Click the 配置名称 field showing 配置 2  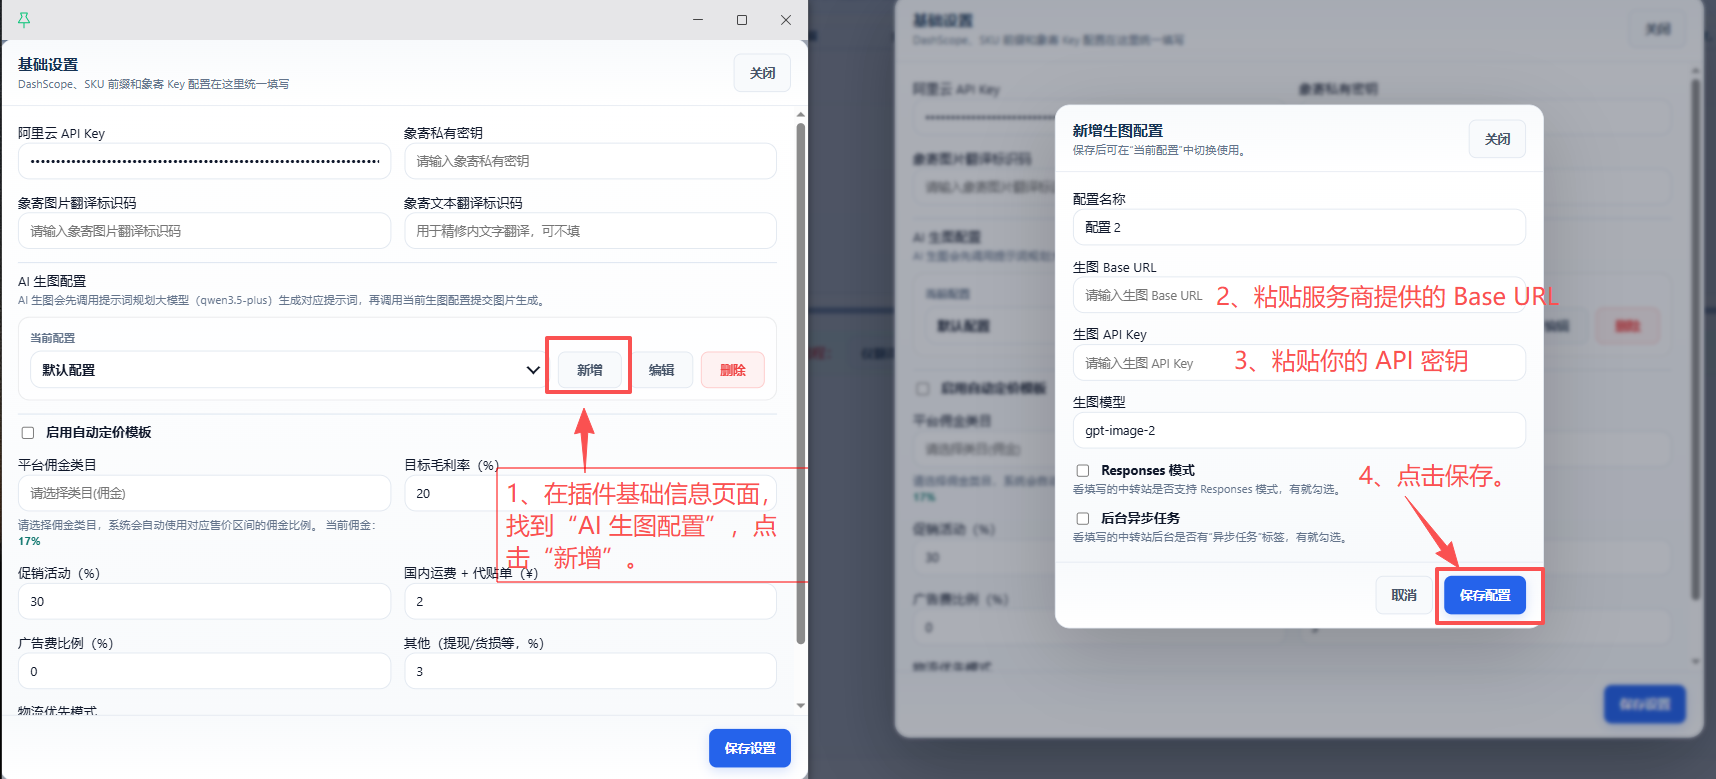pyautogui.click(x=1299, y=227)
